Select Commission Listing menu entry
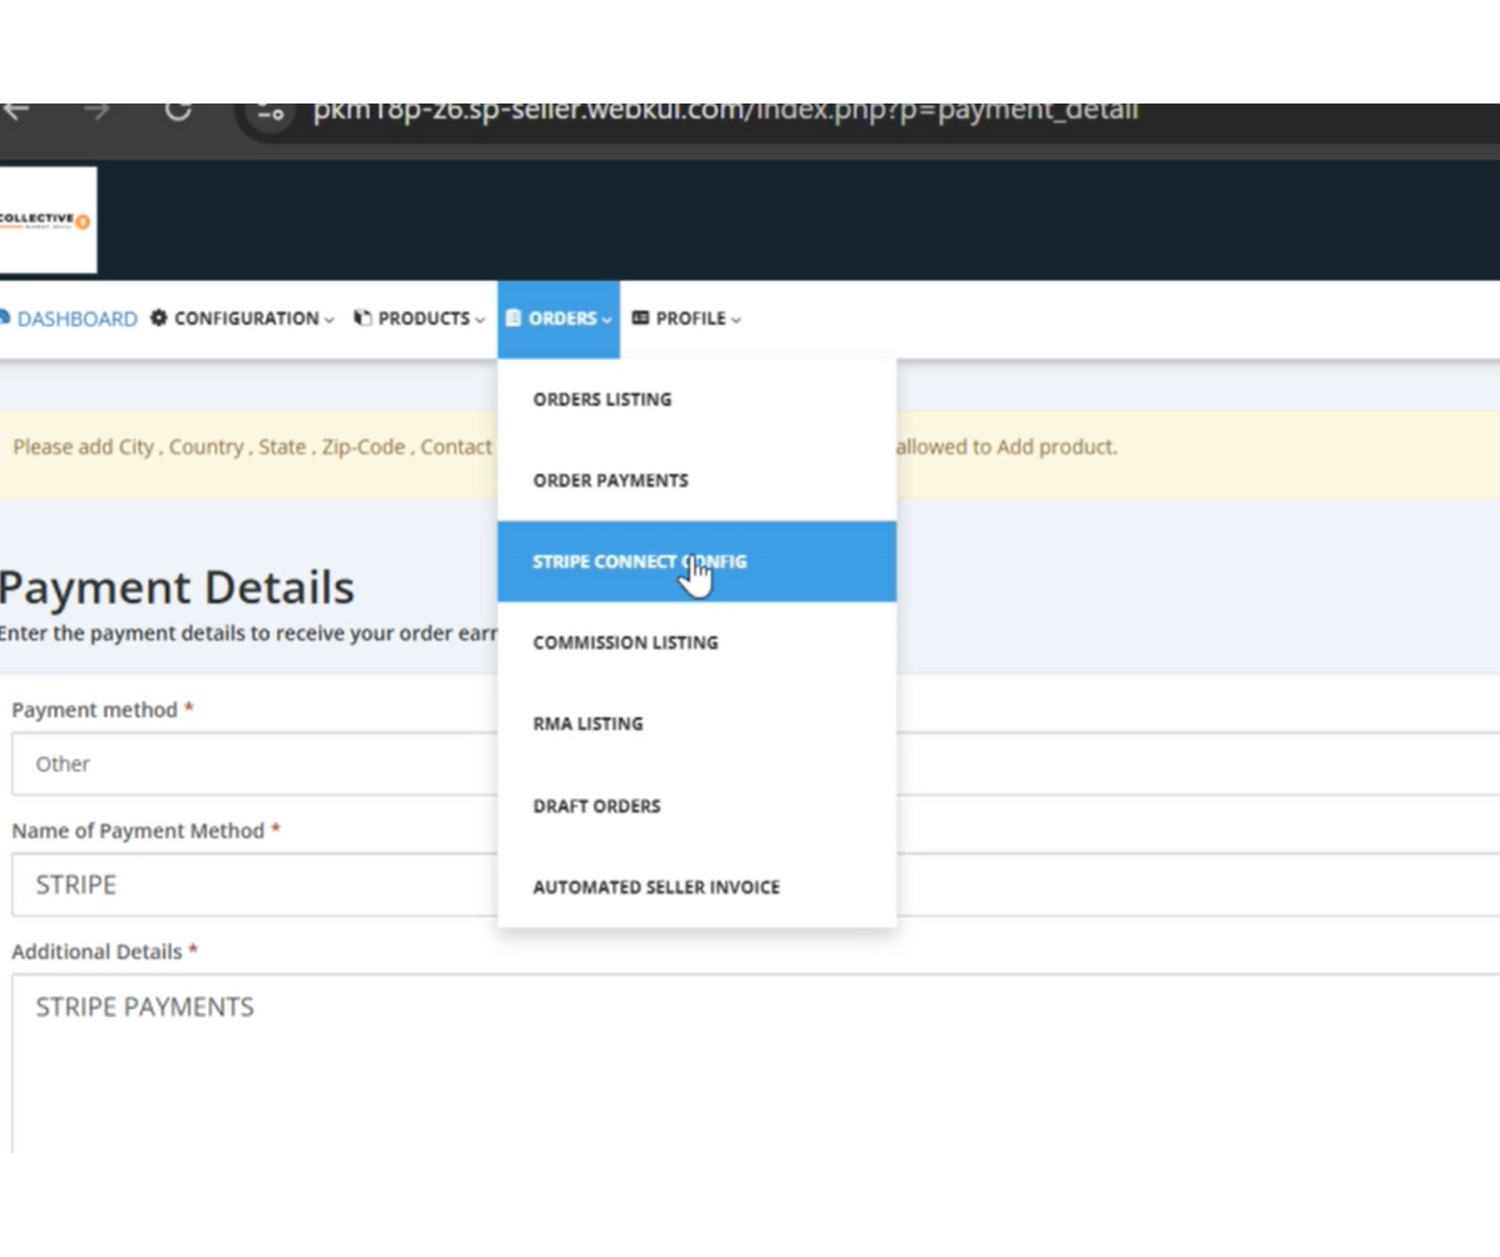 click(x=697, y=642)
